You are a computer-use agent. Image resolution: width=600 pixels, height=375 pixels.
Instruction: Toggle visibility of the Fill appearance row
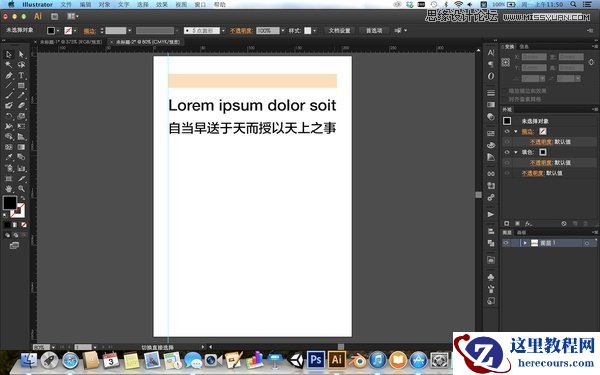(x=507, y=152)
